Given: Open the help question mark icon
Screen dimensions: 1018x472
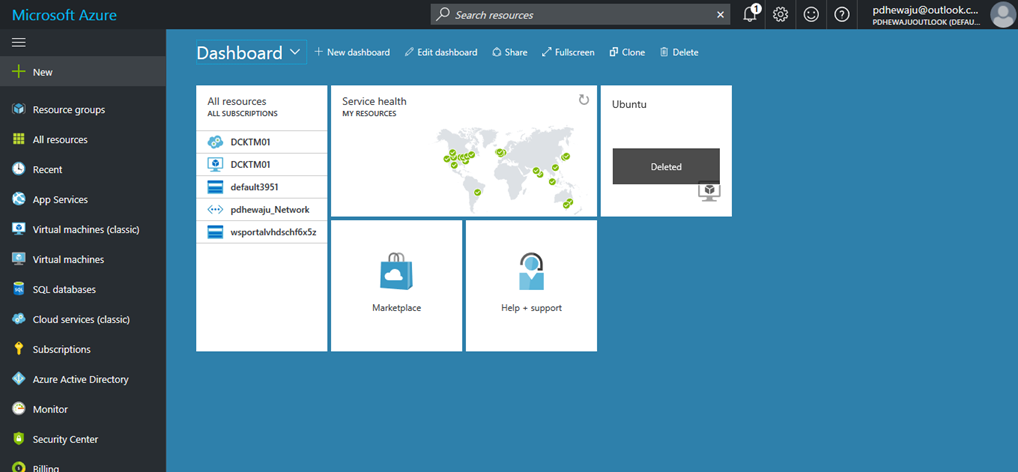Looking at the screenshot, I should 842,14.
